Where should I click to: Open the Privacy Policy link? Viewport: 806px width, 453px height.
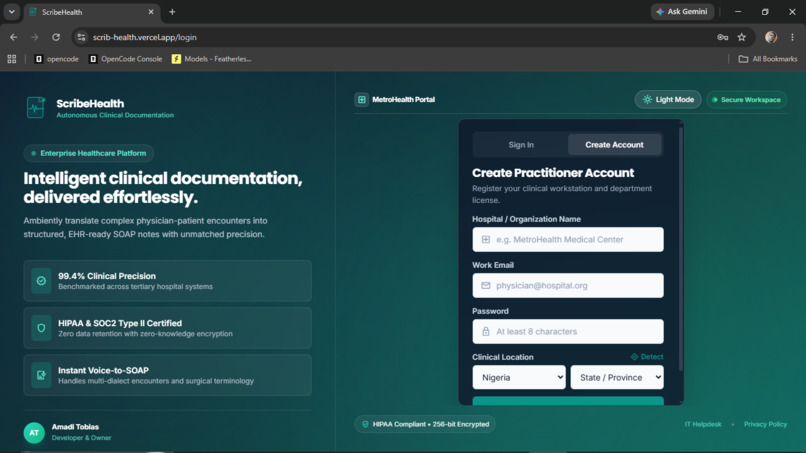point(765,424)
